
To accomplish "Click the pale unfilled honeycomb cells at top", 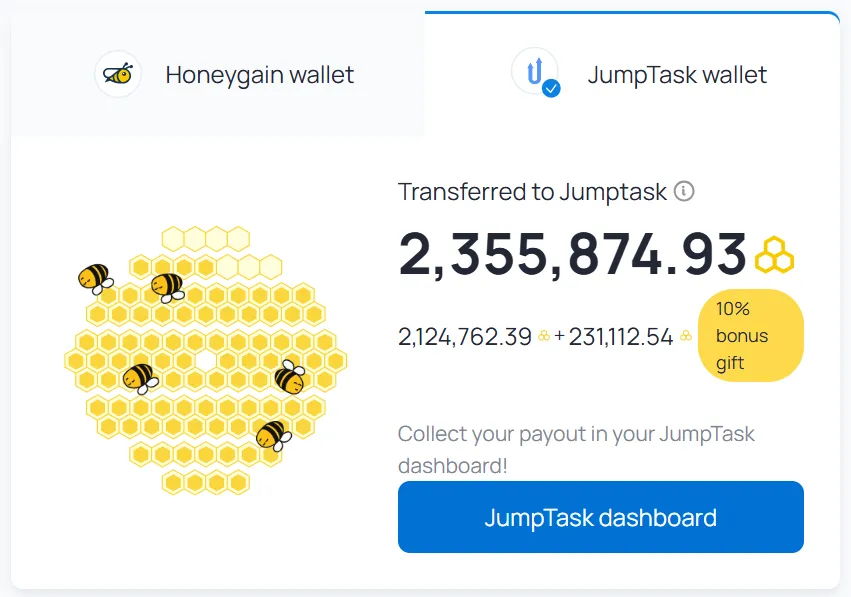I will (x=206, y=239).
